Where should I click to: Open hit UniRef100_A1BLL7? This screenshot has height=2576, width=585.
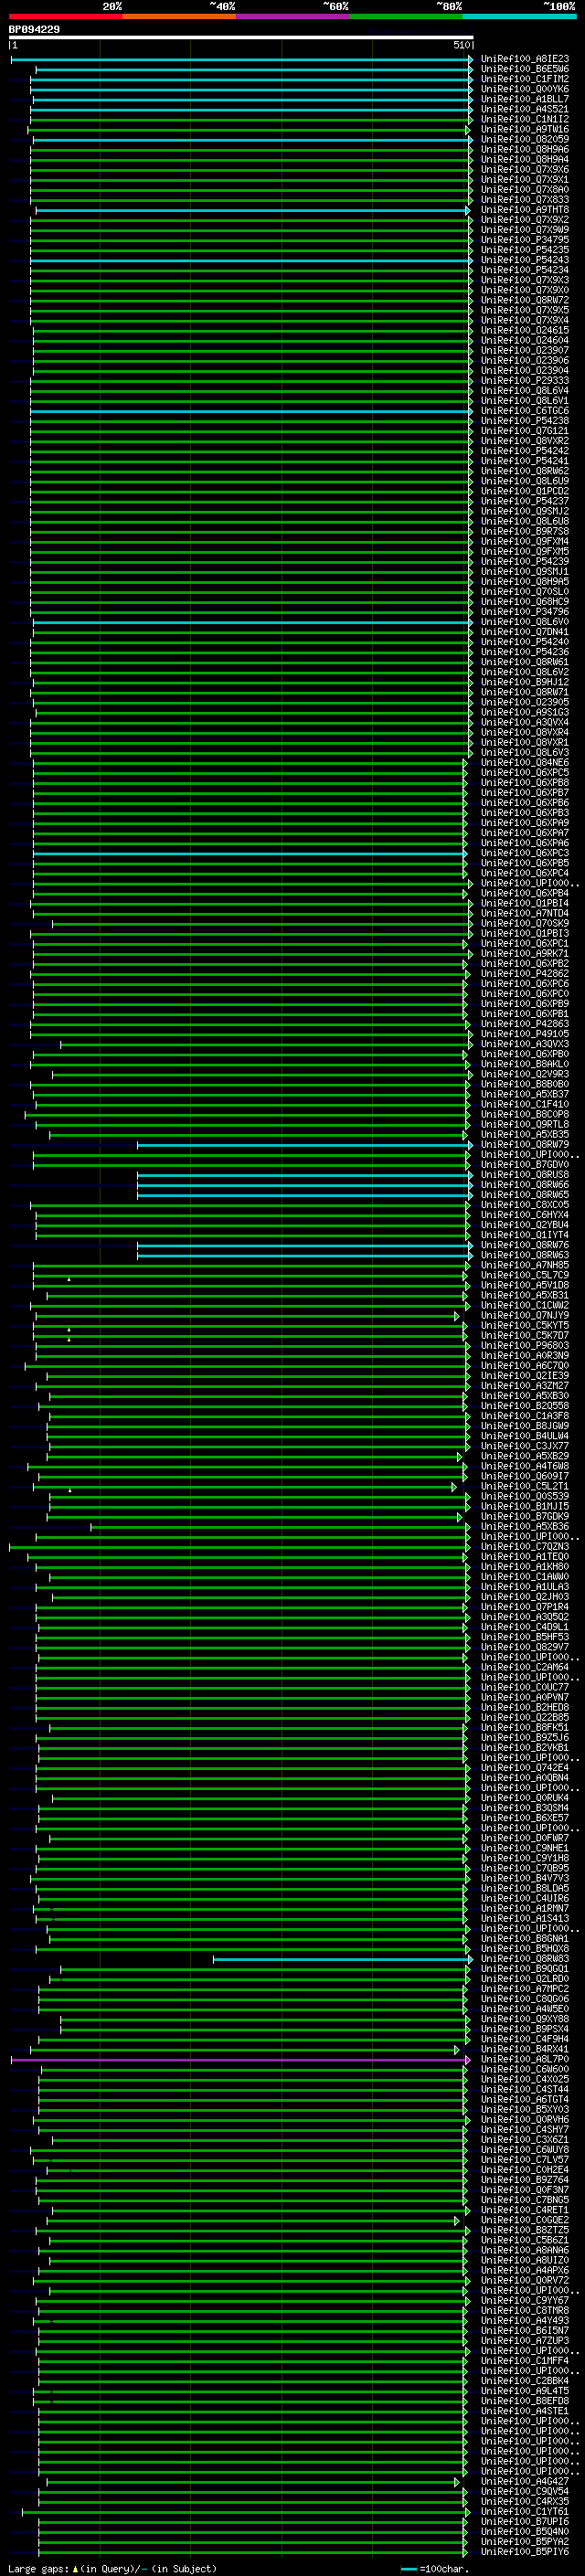(524, 99)
